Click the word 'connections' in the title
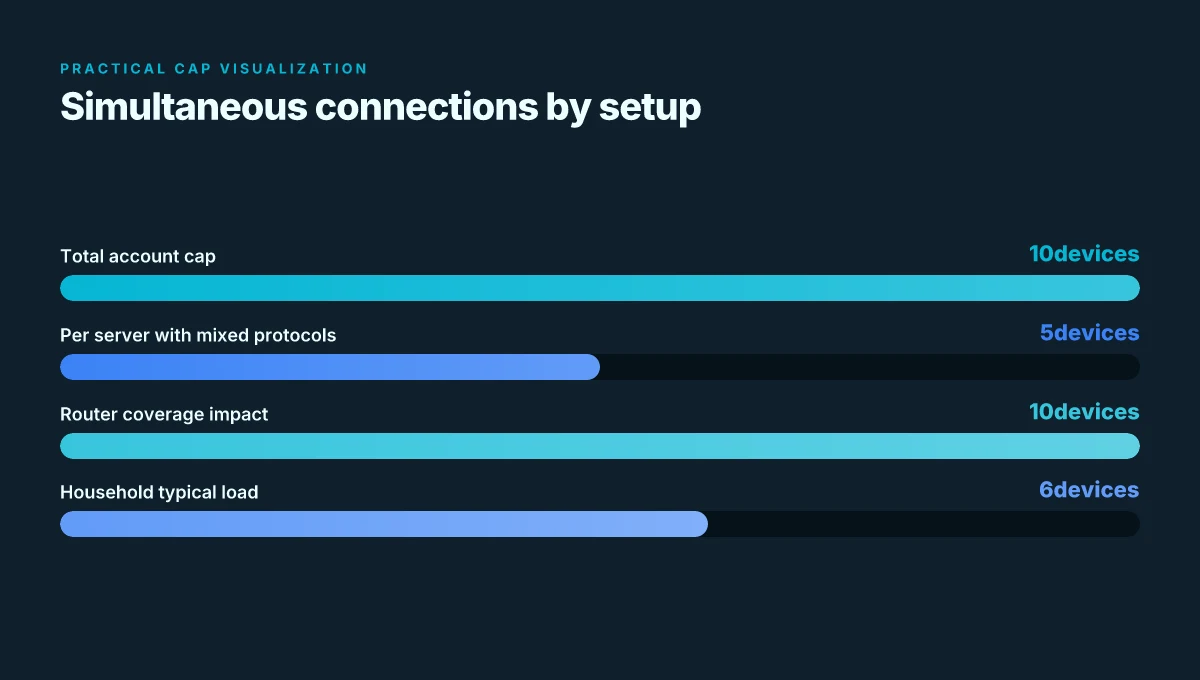The image size is (1200, 680). 426,106
